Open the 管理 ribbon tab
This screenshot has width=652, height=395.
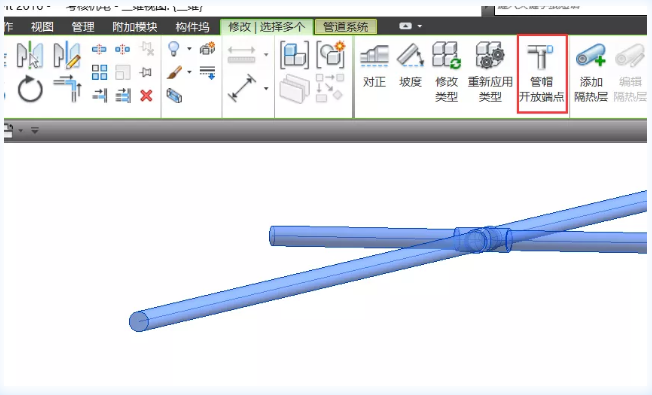(83, 27)
